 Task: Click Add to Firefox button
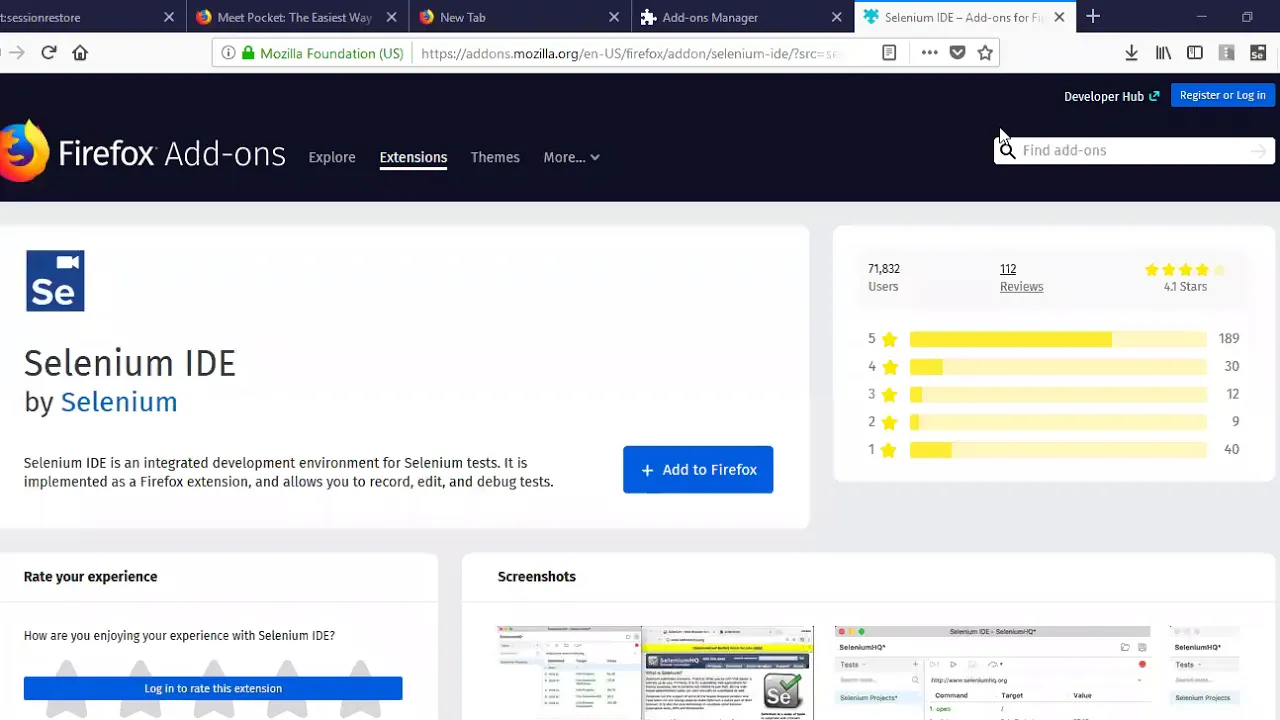[x=698, y=470]
